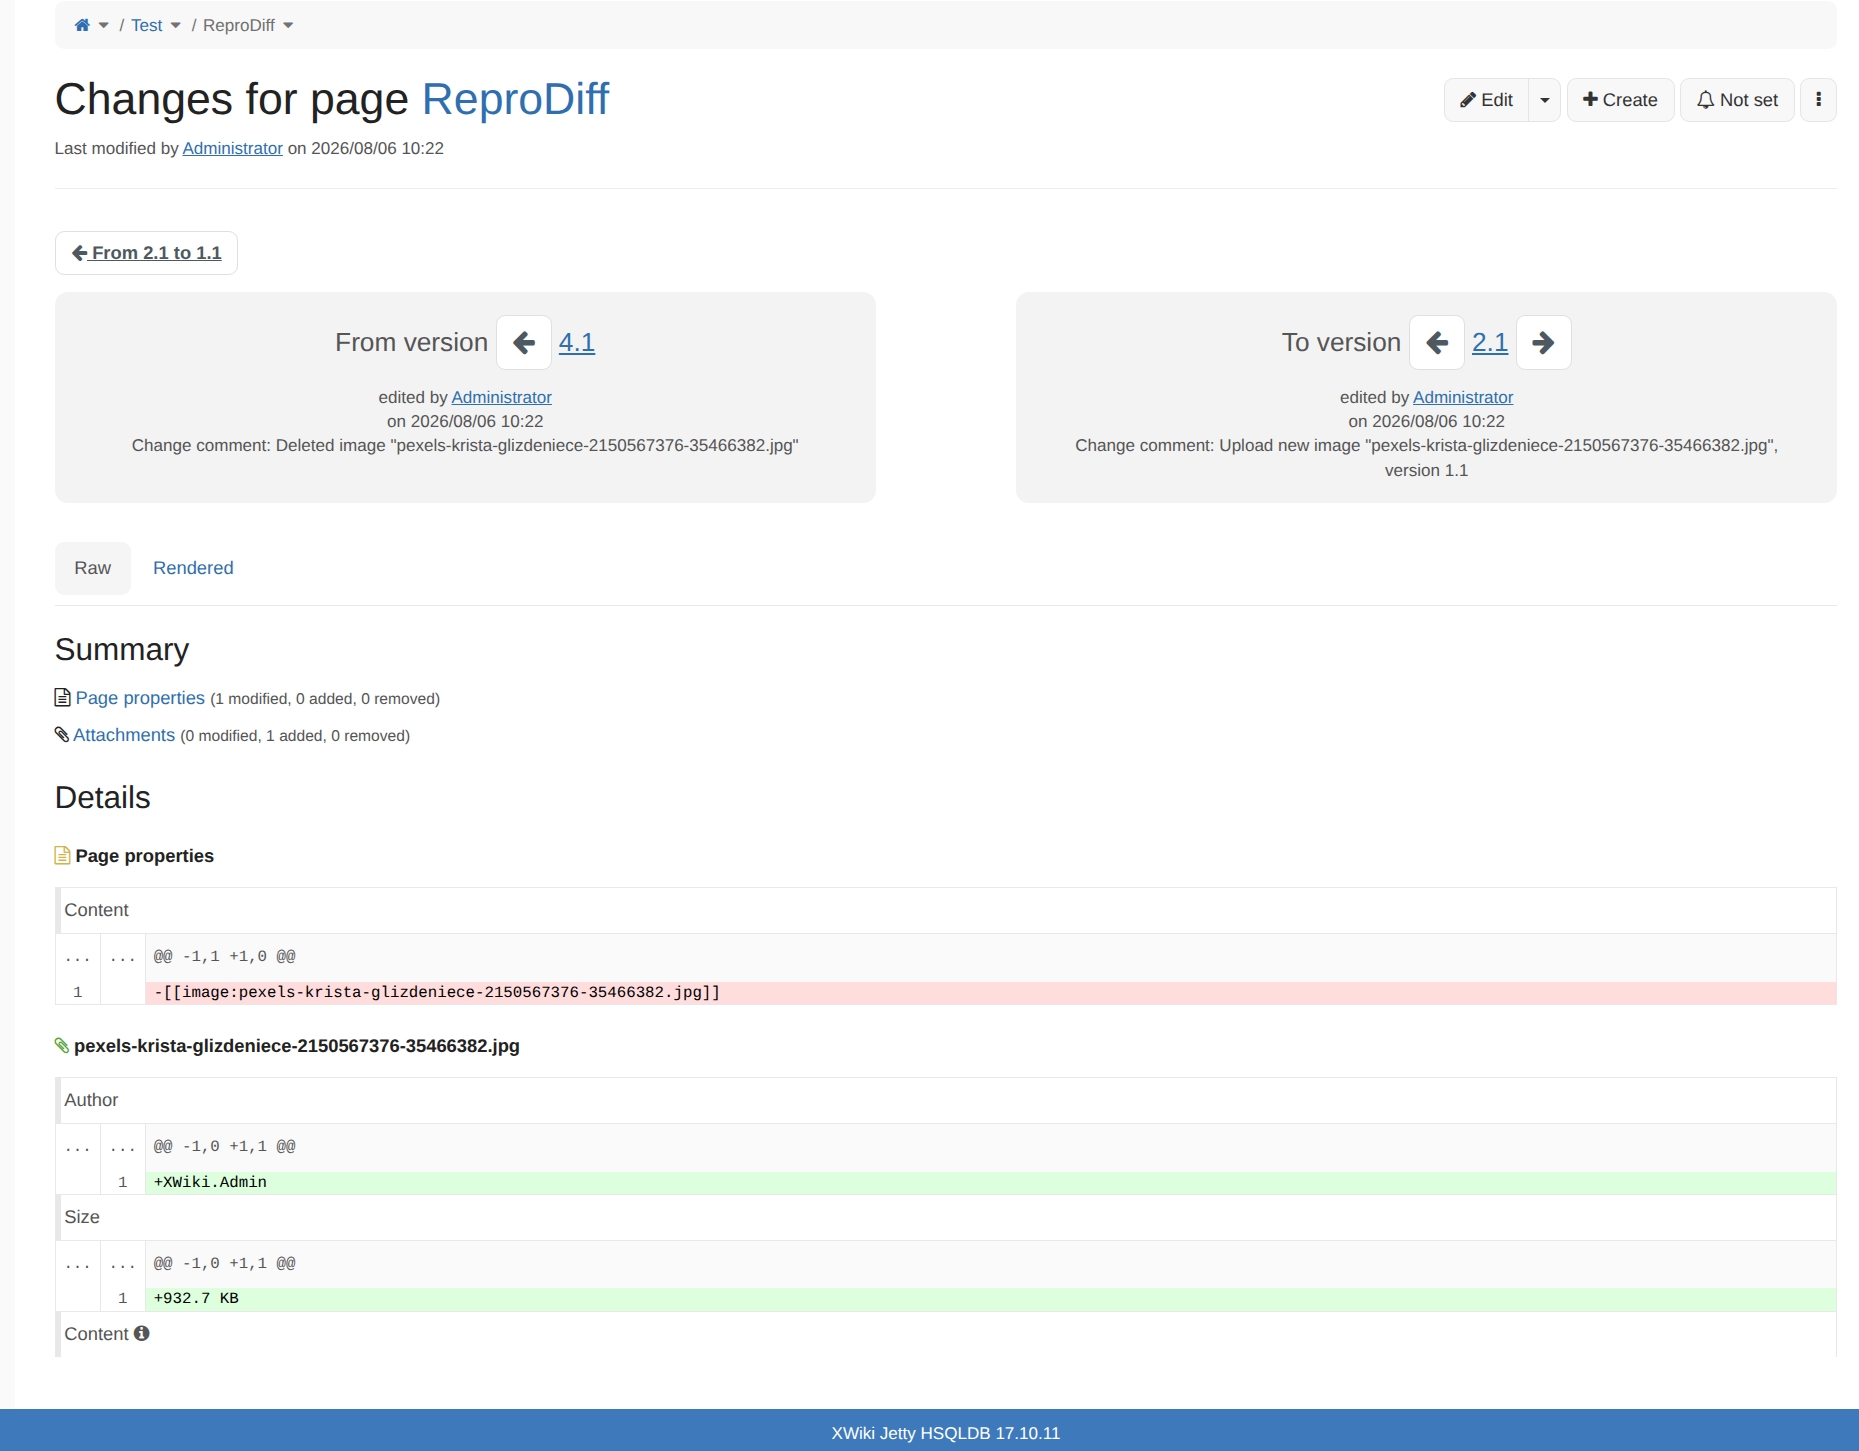Expand the Test breadcrumb dropdown caret
1859x1451 pixels.
pos(176,26)
